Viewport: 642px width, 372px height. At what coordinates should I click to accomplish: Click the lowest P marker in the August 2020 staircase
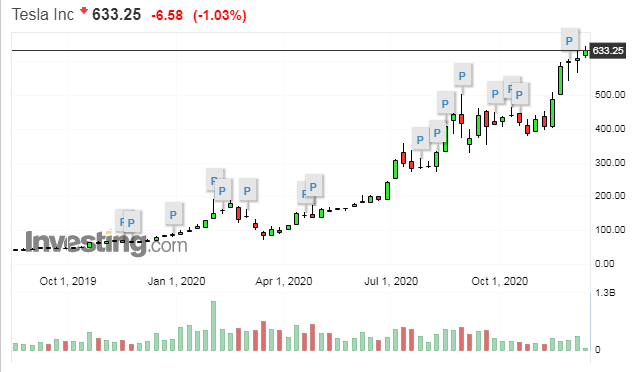(420, 139)
